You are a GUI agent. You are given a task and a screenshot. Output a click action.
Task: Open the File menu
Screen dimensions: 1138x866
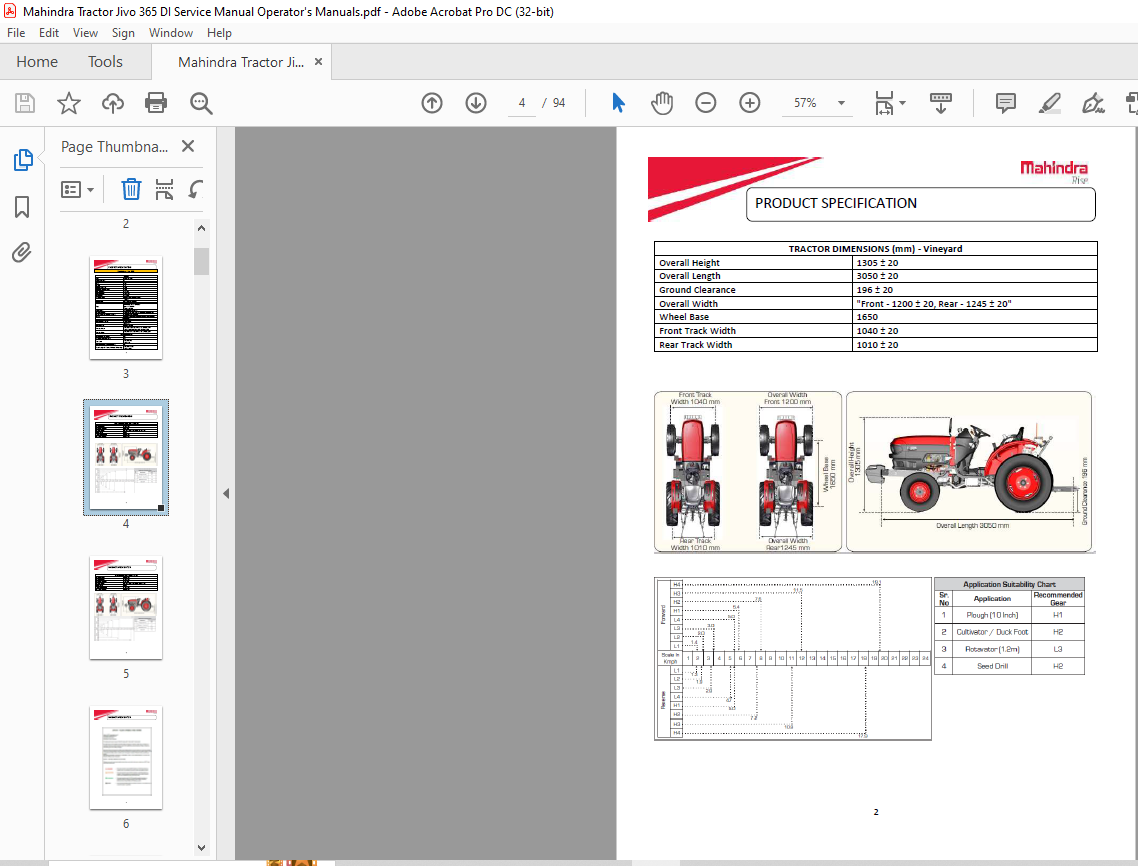click(x=16, y=33)
